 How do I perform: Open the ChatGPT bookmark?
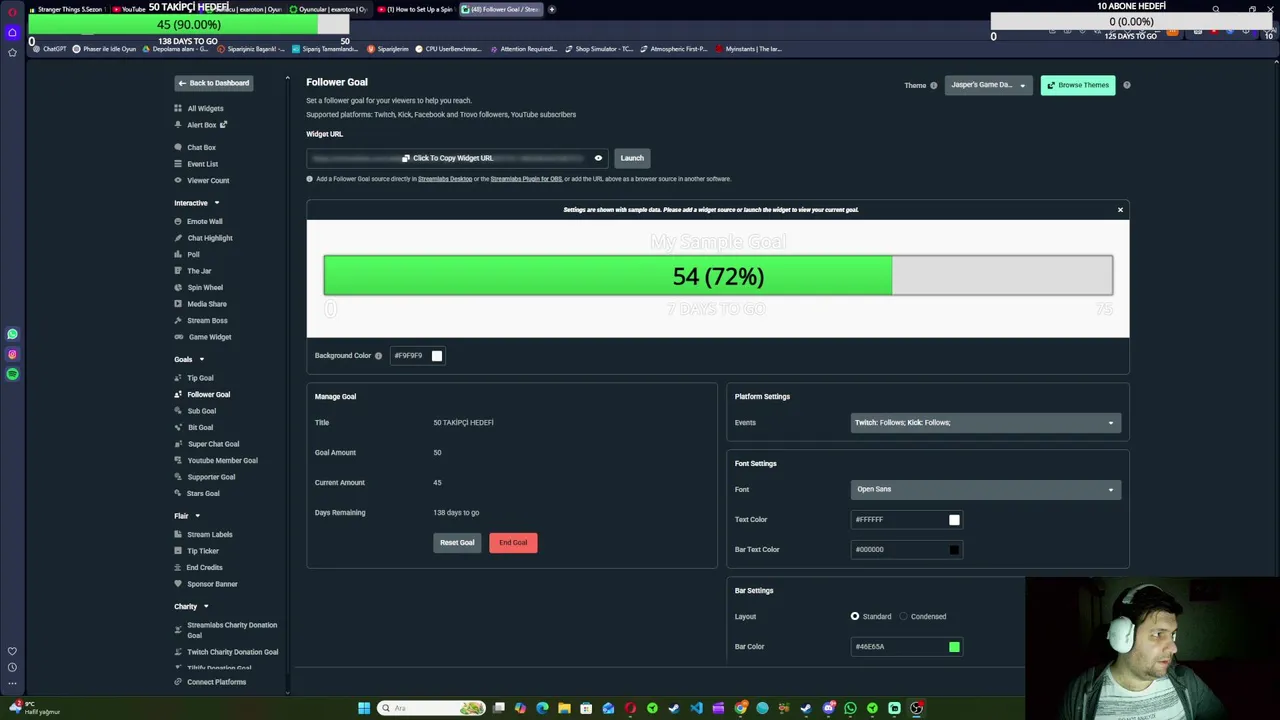(x=49, y=49)
